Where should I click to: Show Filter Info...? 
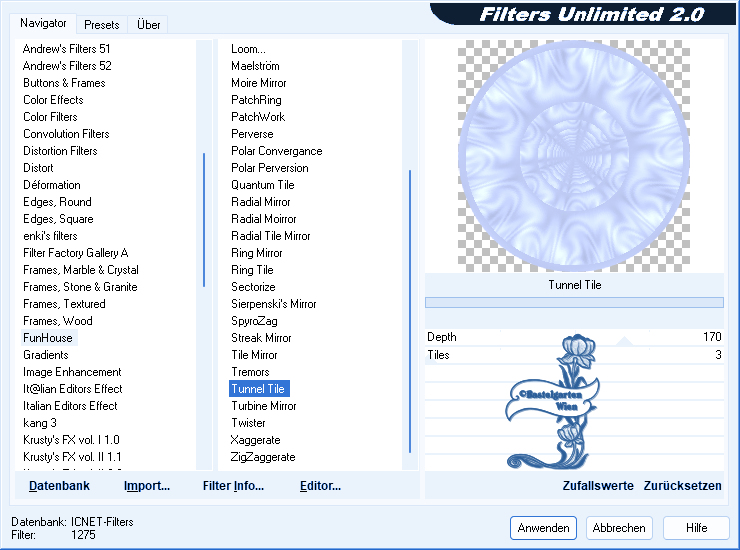click(233, 486)
